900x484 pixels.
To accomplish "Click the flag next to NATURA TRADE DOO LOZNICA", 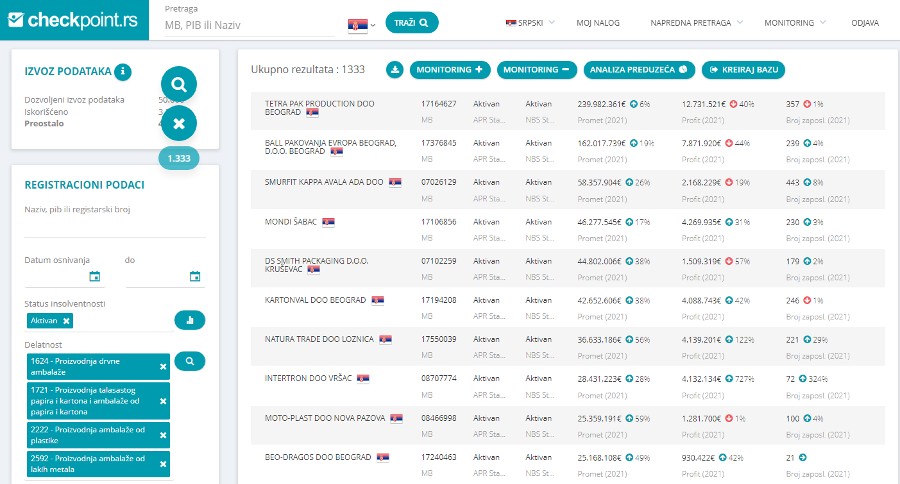I will click(386, 339).
